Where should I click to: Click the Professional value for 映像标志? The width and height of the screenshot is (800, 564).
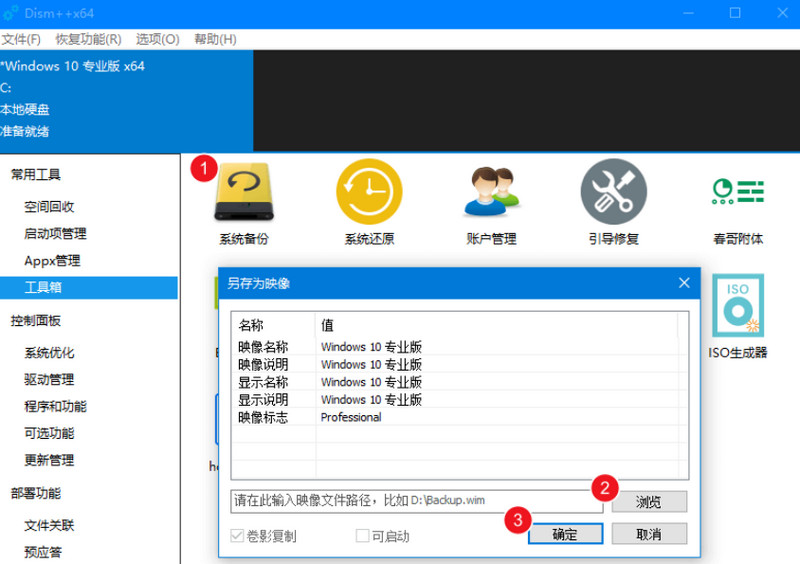(x=351, y=418)
